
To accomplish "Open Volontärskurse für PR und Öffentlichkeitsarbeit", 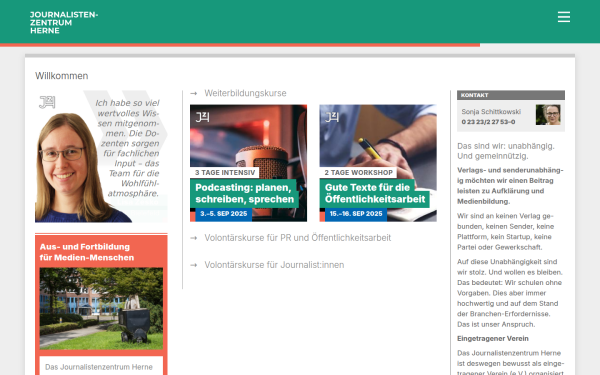I will click(298, 238).
